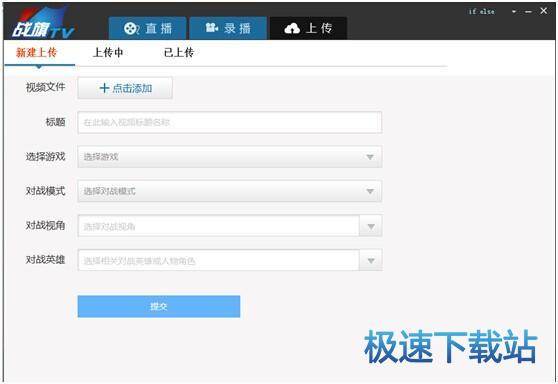The image size is (558, 384).
Task: View the 已上传 sub-tab
Action: coord(179,53)
